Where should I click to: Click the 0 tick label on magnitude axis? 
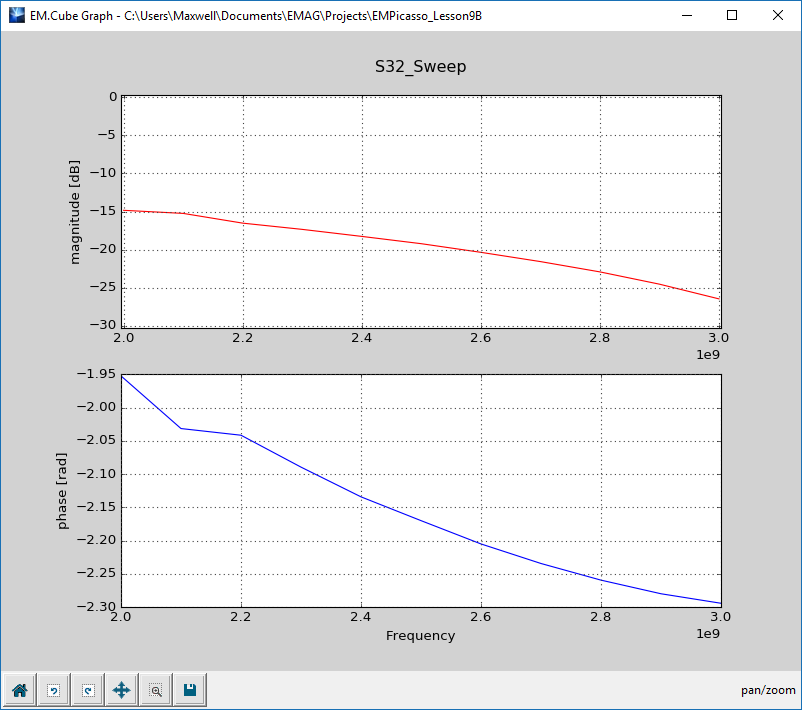113,97
